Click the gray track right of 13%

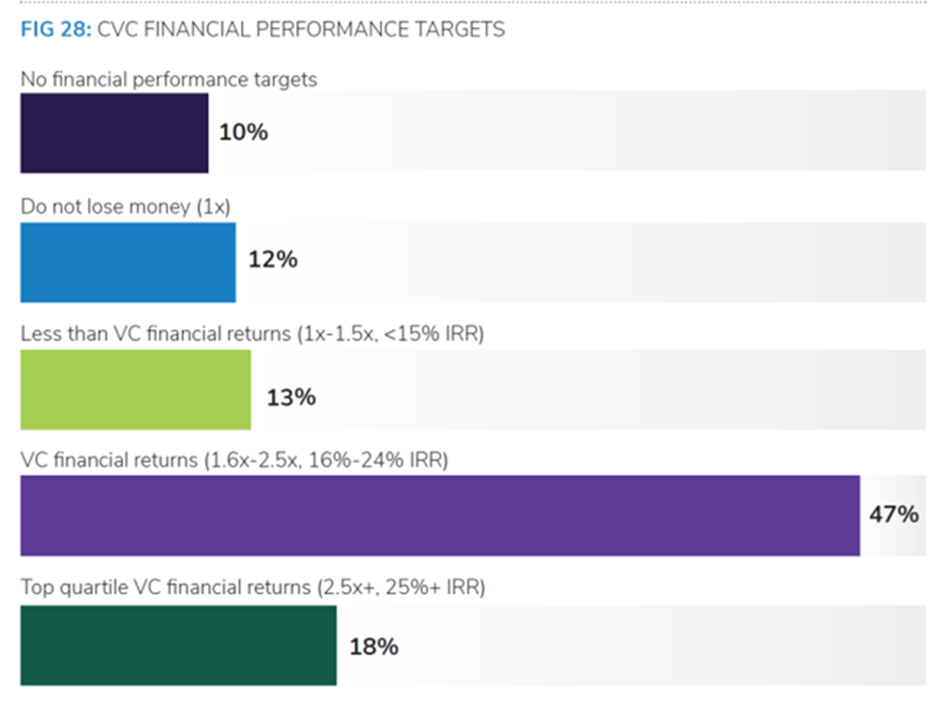620,389
